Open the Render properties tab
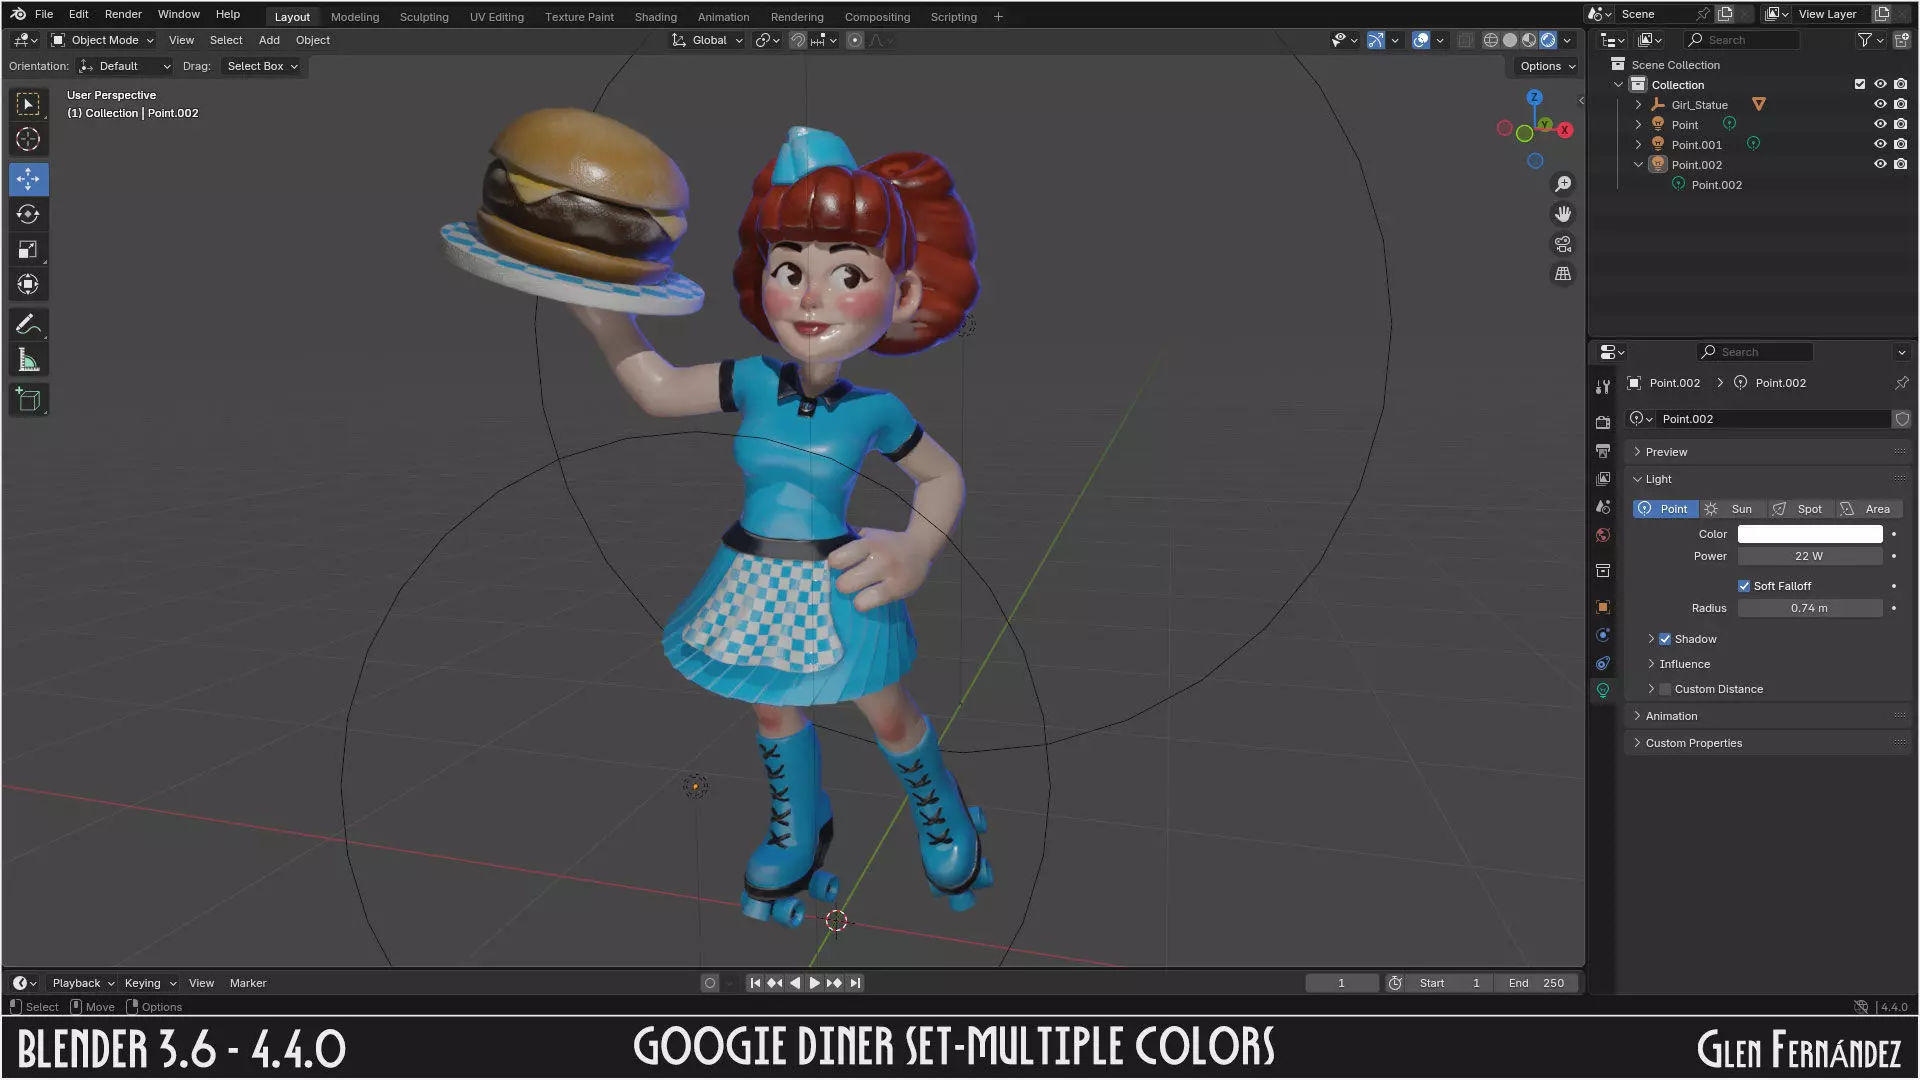Viewport: 1920px width, 1080px height. pos(1603,423)
